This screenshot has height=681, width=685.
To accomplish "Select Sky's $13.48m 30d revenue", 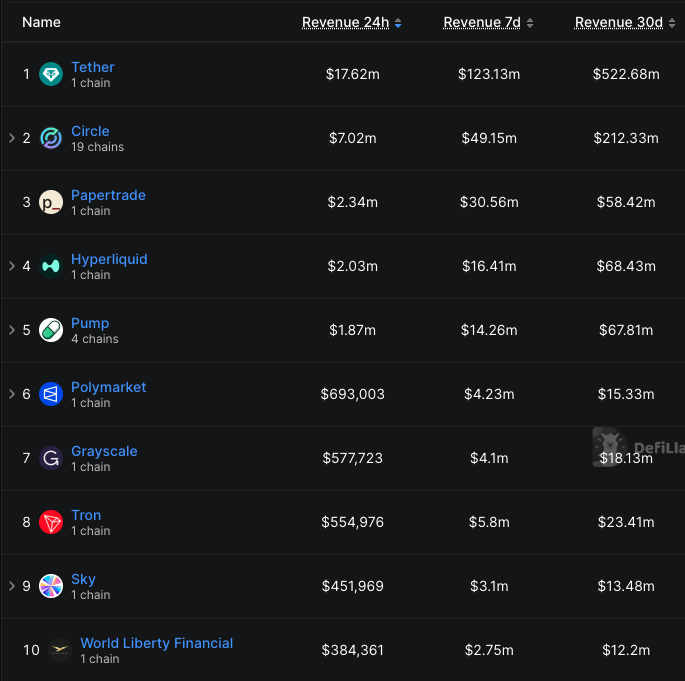I will click(x=626, y=586).
